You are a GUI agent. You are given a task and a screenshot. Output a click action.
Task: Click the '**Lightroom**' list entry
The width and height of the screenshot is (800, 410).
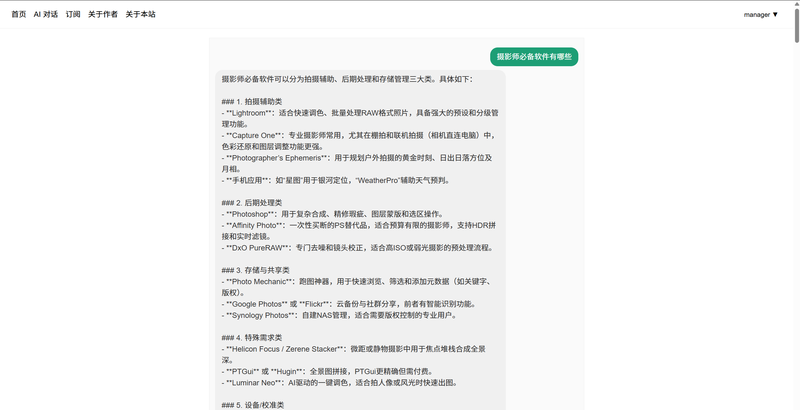point(360,118)
